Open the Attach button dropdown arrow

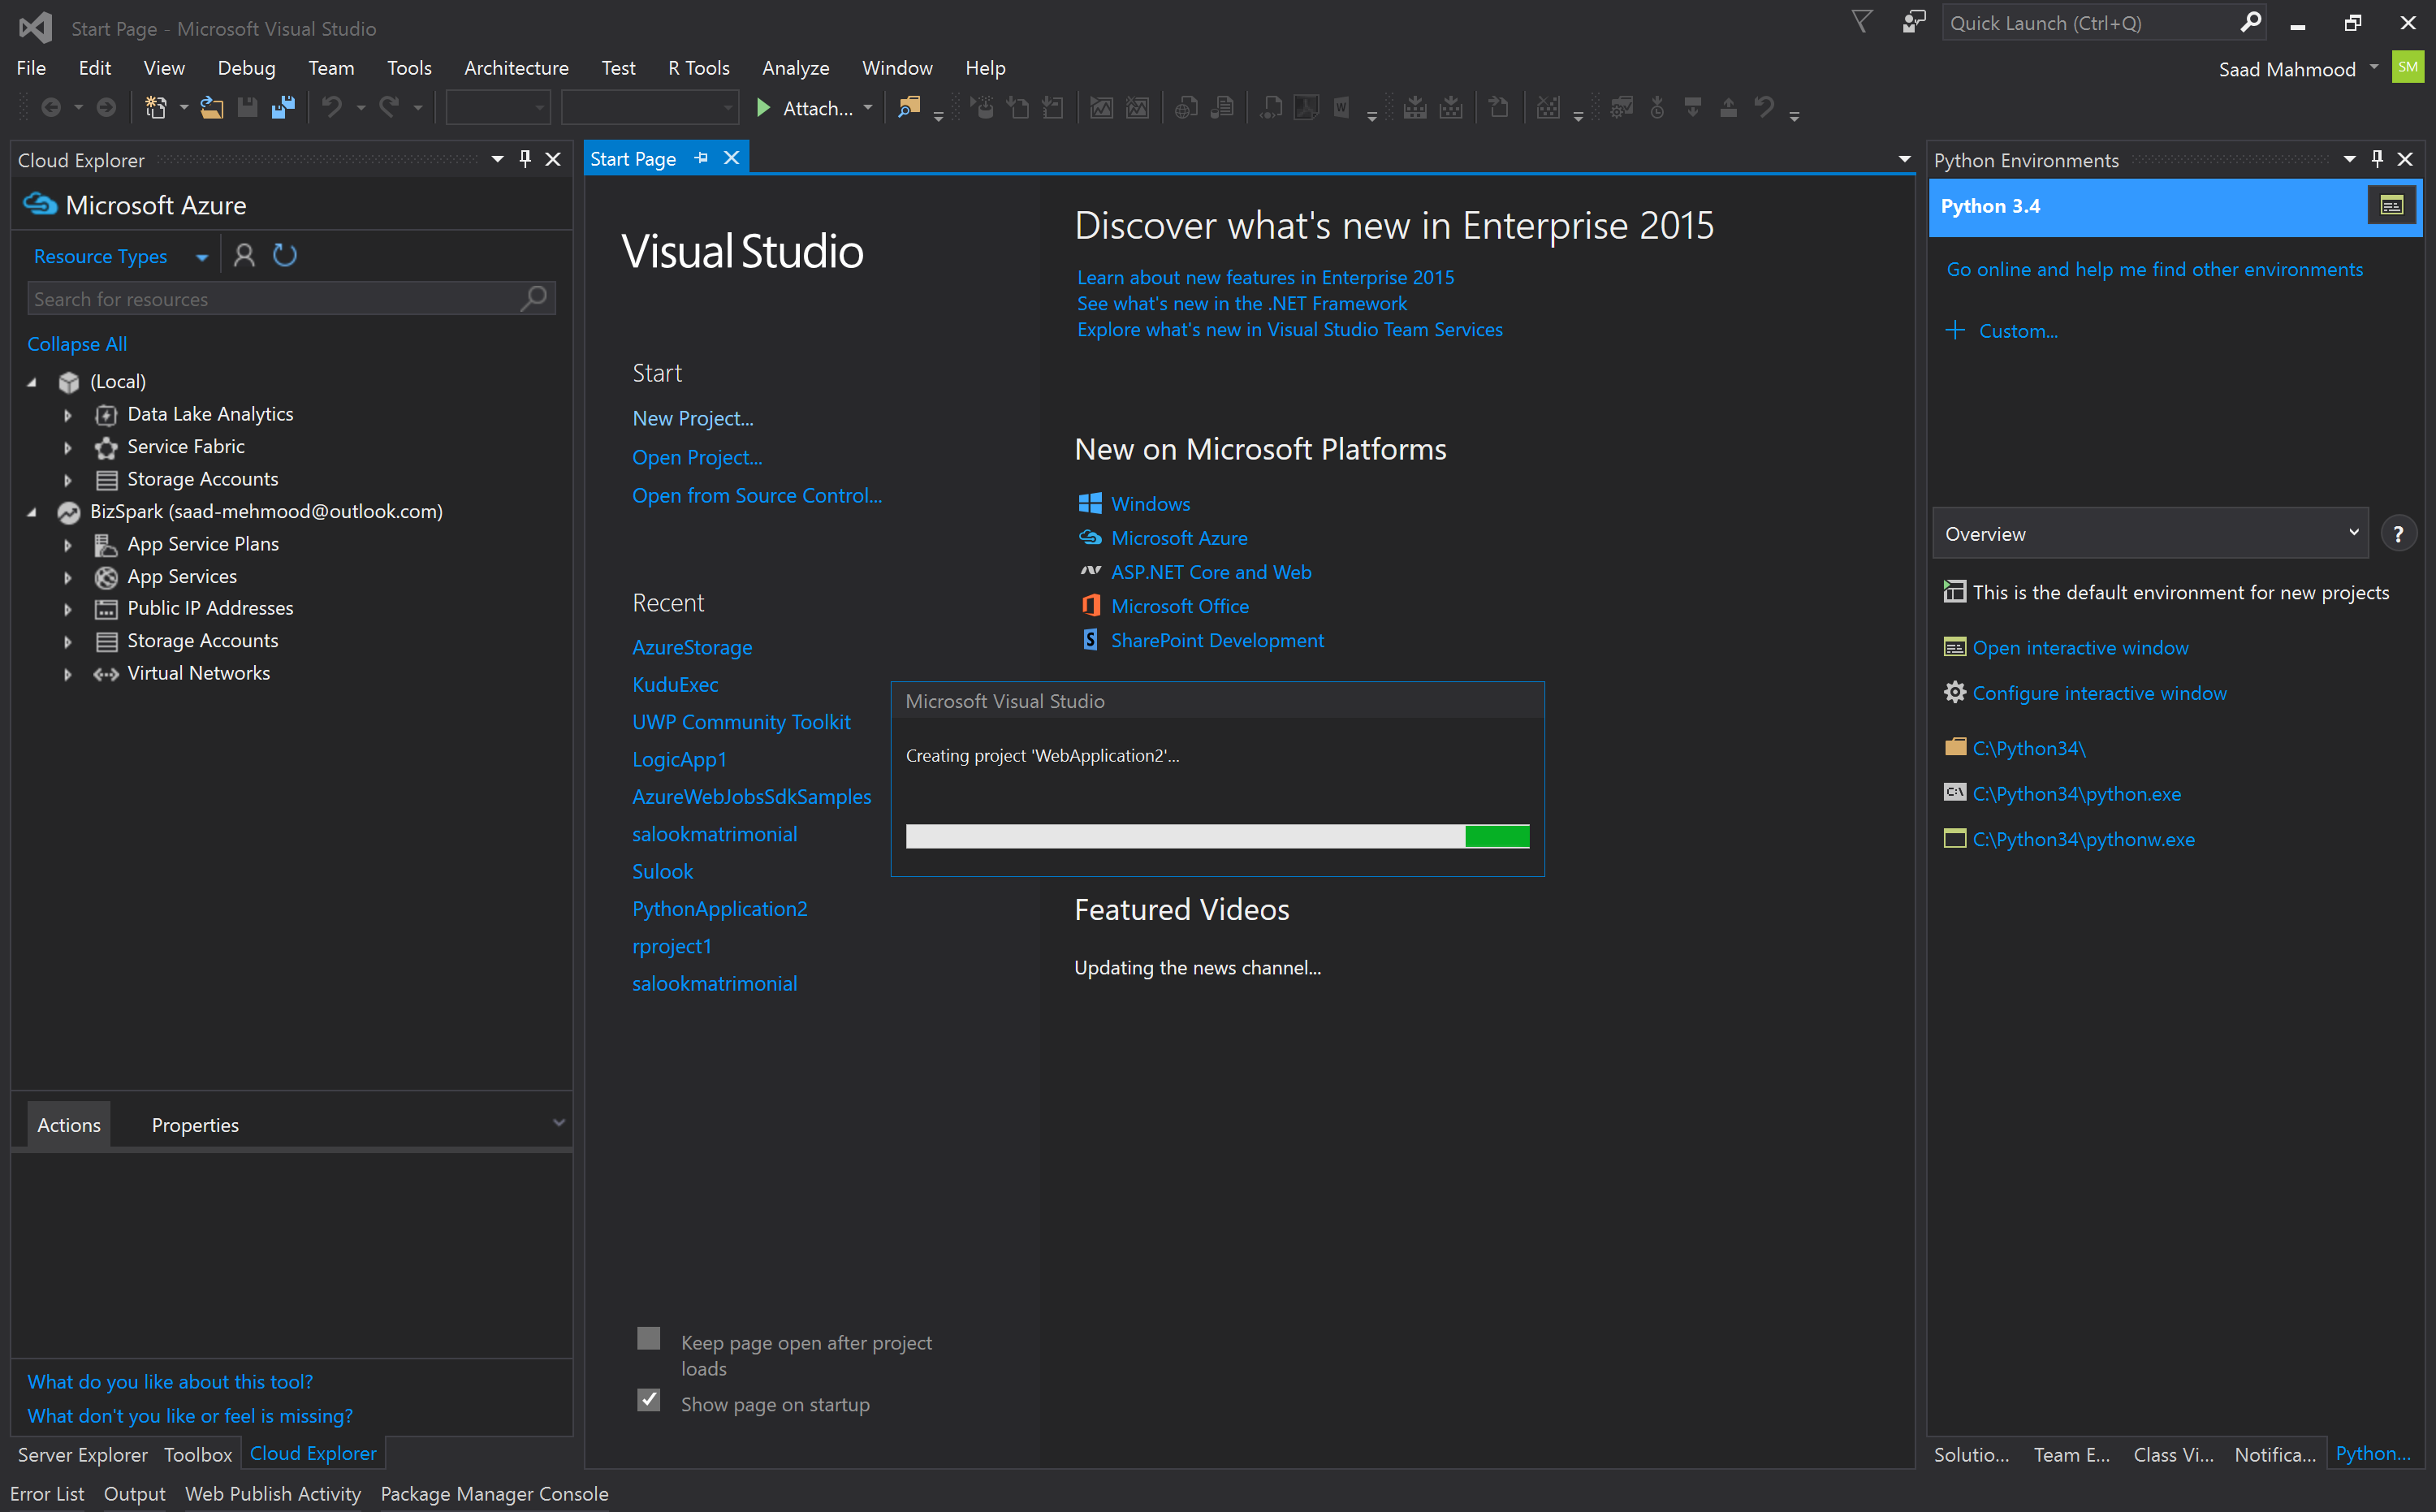point(867,108)
